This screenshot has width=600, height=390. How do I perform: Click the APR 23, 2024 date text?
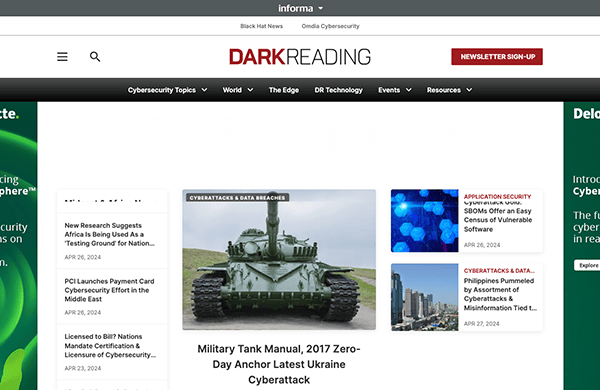click(x=83, y=368)
